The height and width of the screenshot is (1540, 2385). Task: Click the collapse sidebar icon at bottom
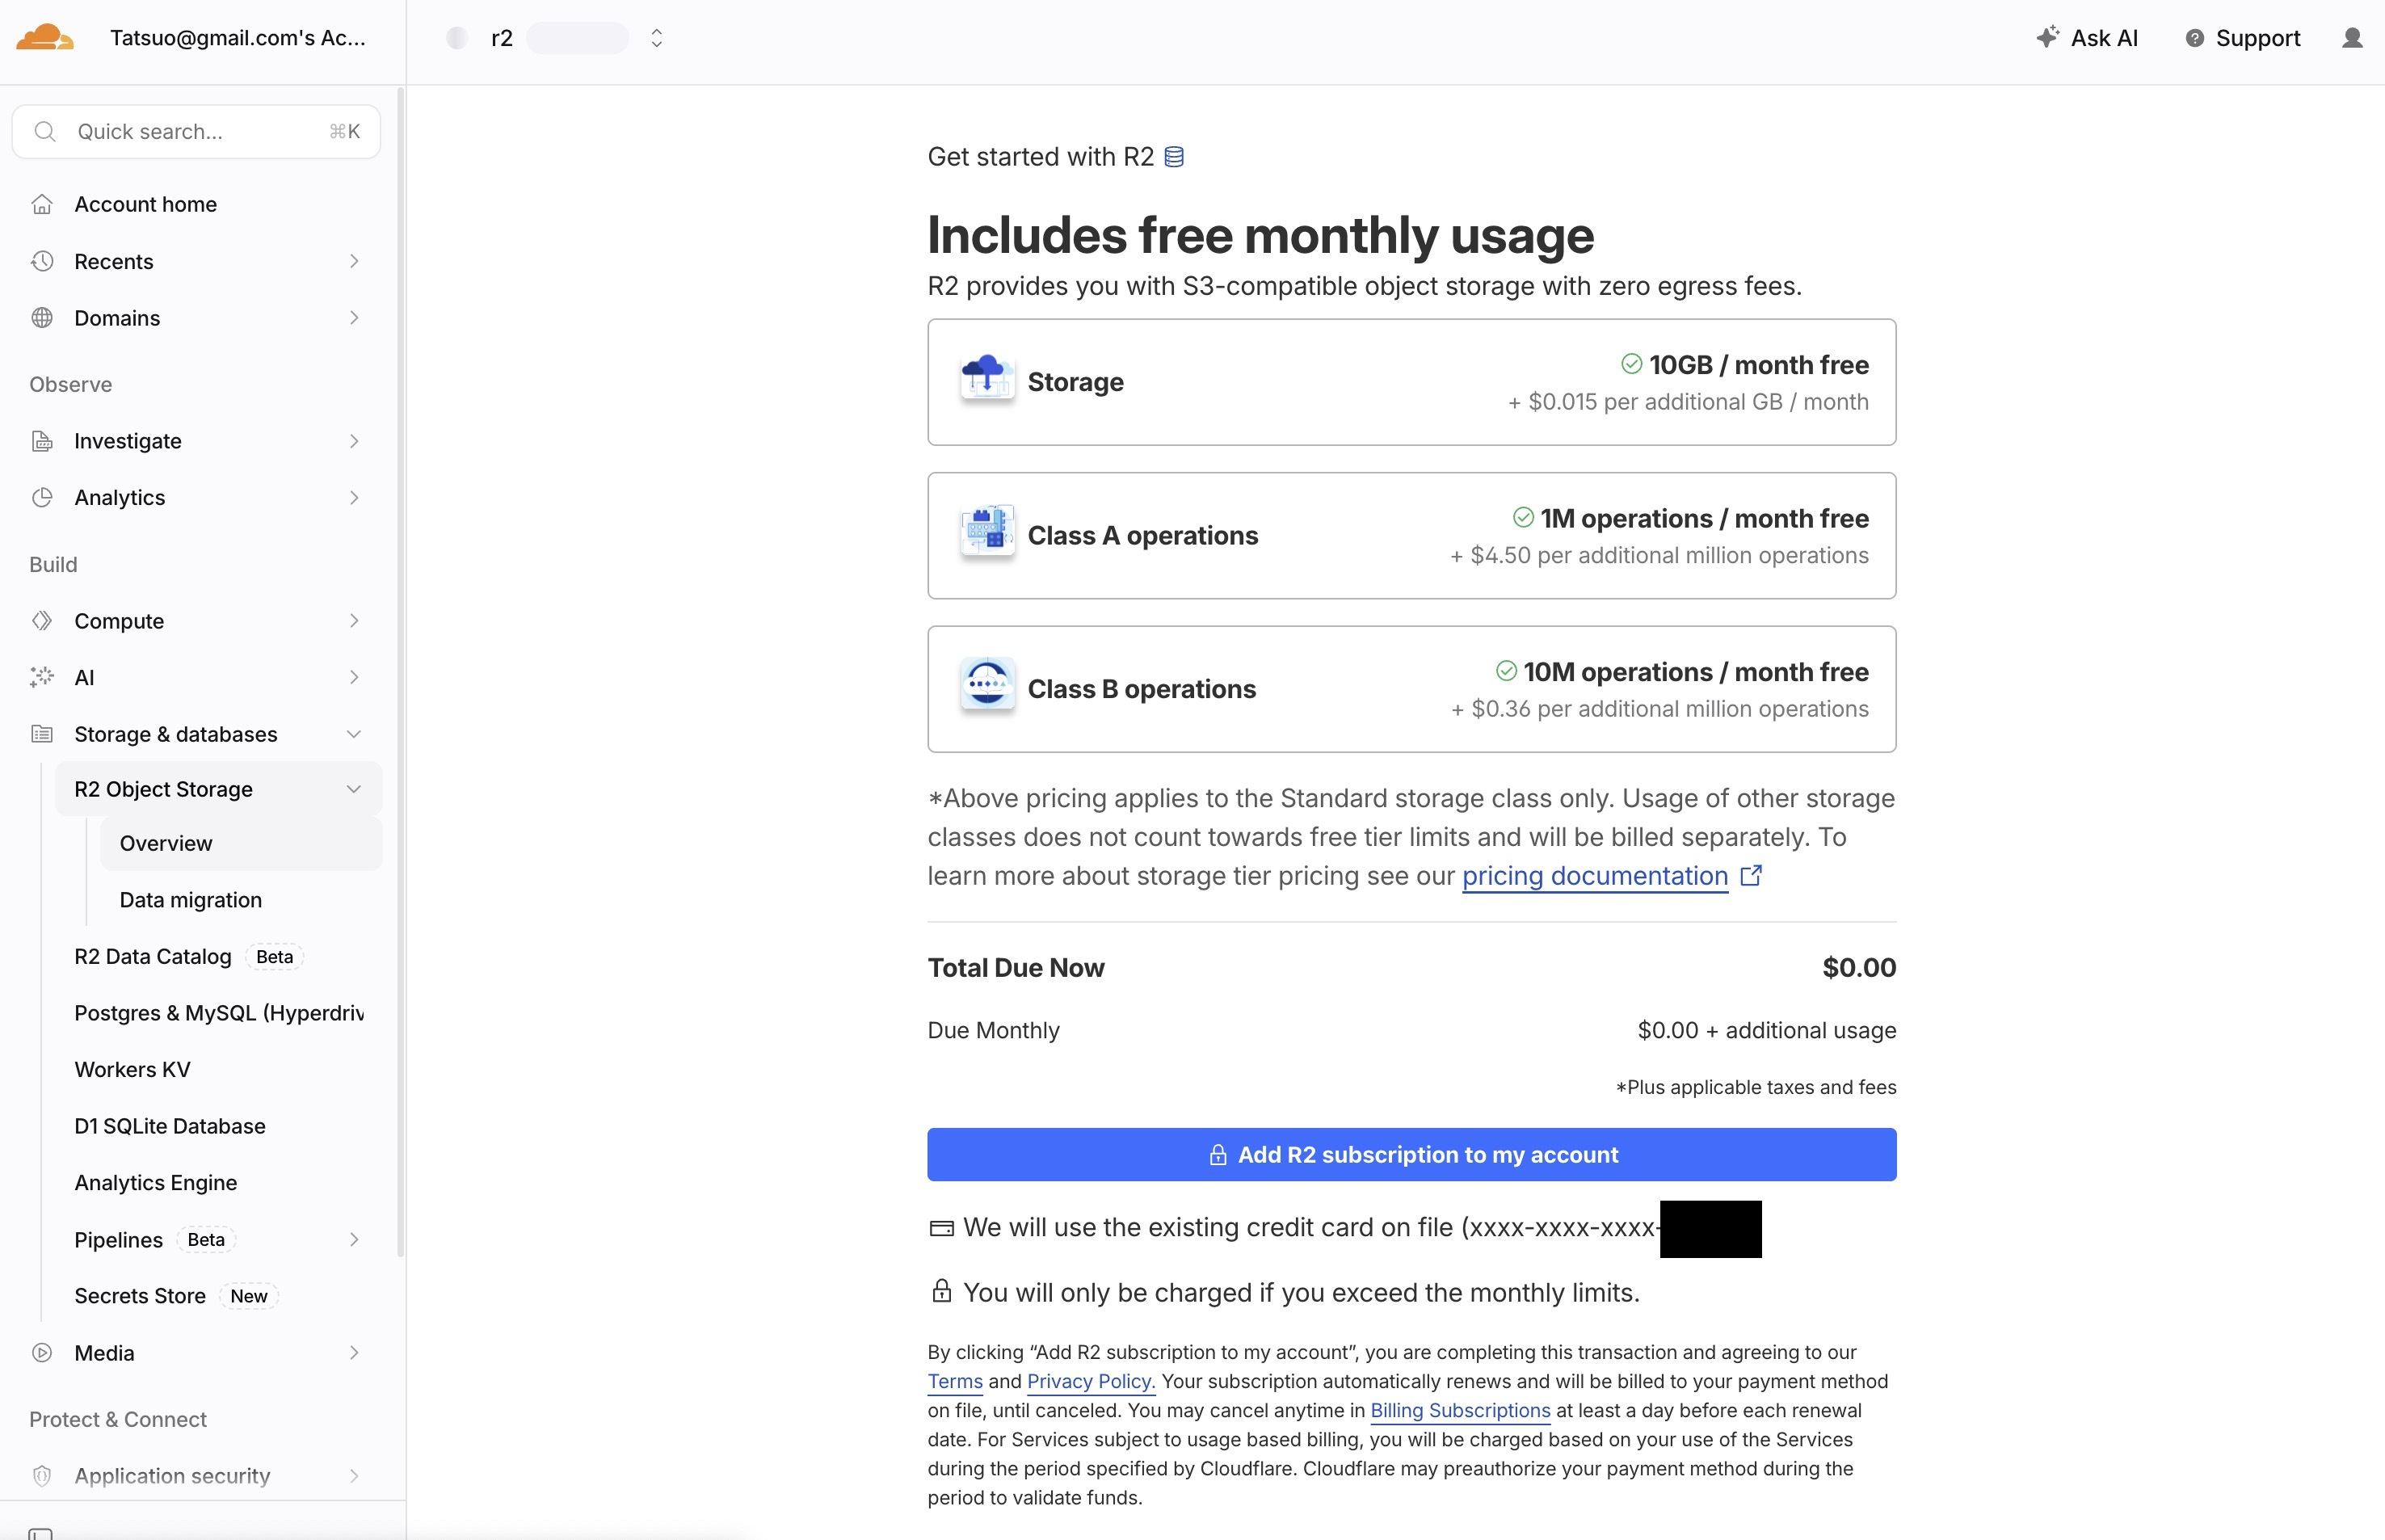click(x=41, y=1532)
